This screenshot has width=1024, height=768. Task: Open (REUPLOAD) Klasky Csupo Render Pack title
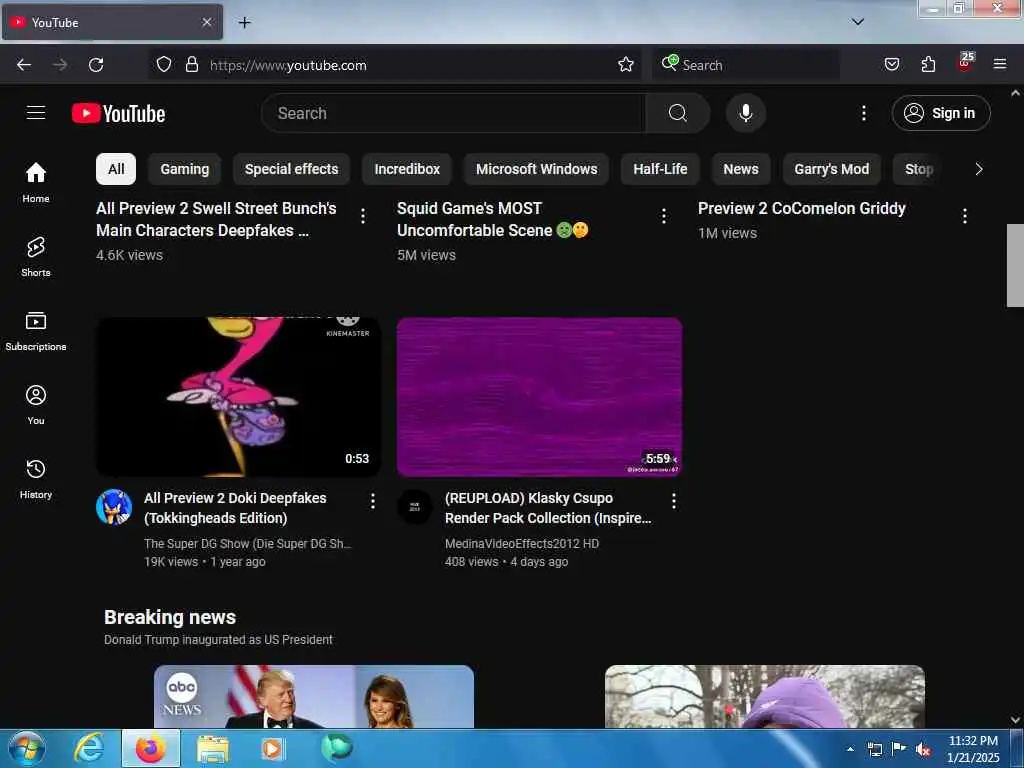[548, 507]
